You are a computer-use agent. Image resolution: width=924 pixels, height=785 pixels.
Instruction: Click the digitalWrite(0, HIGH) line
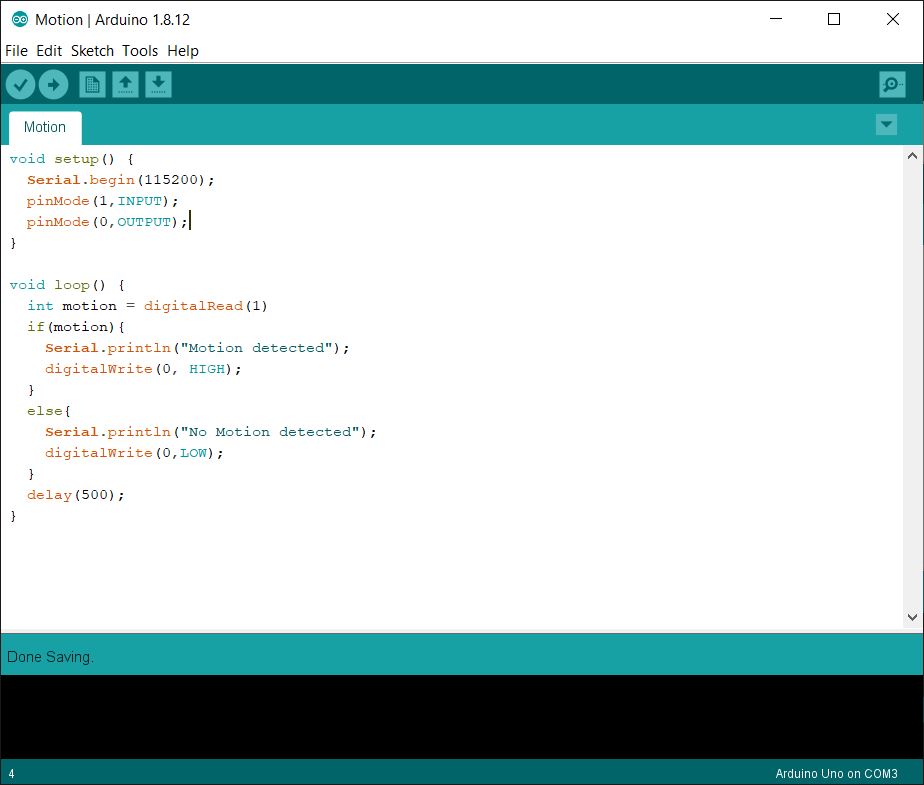pos(143,369)
